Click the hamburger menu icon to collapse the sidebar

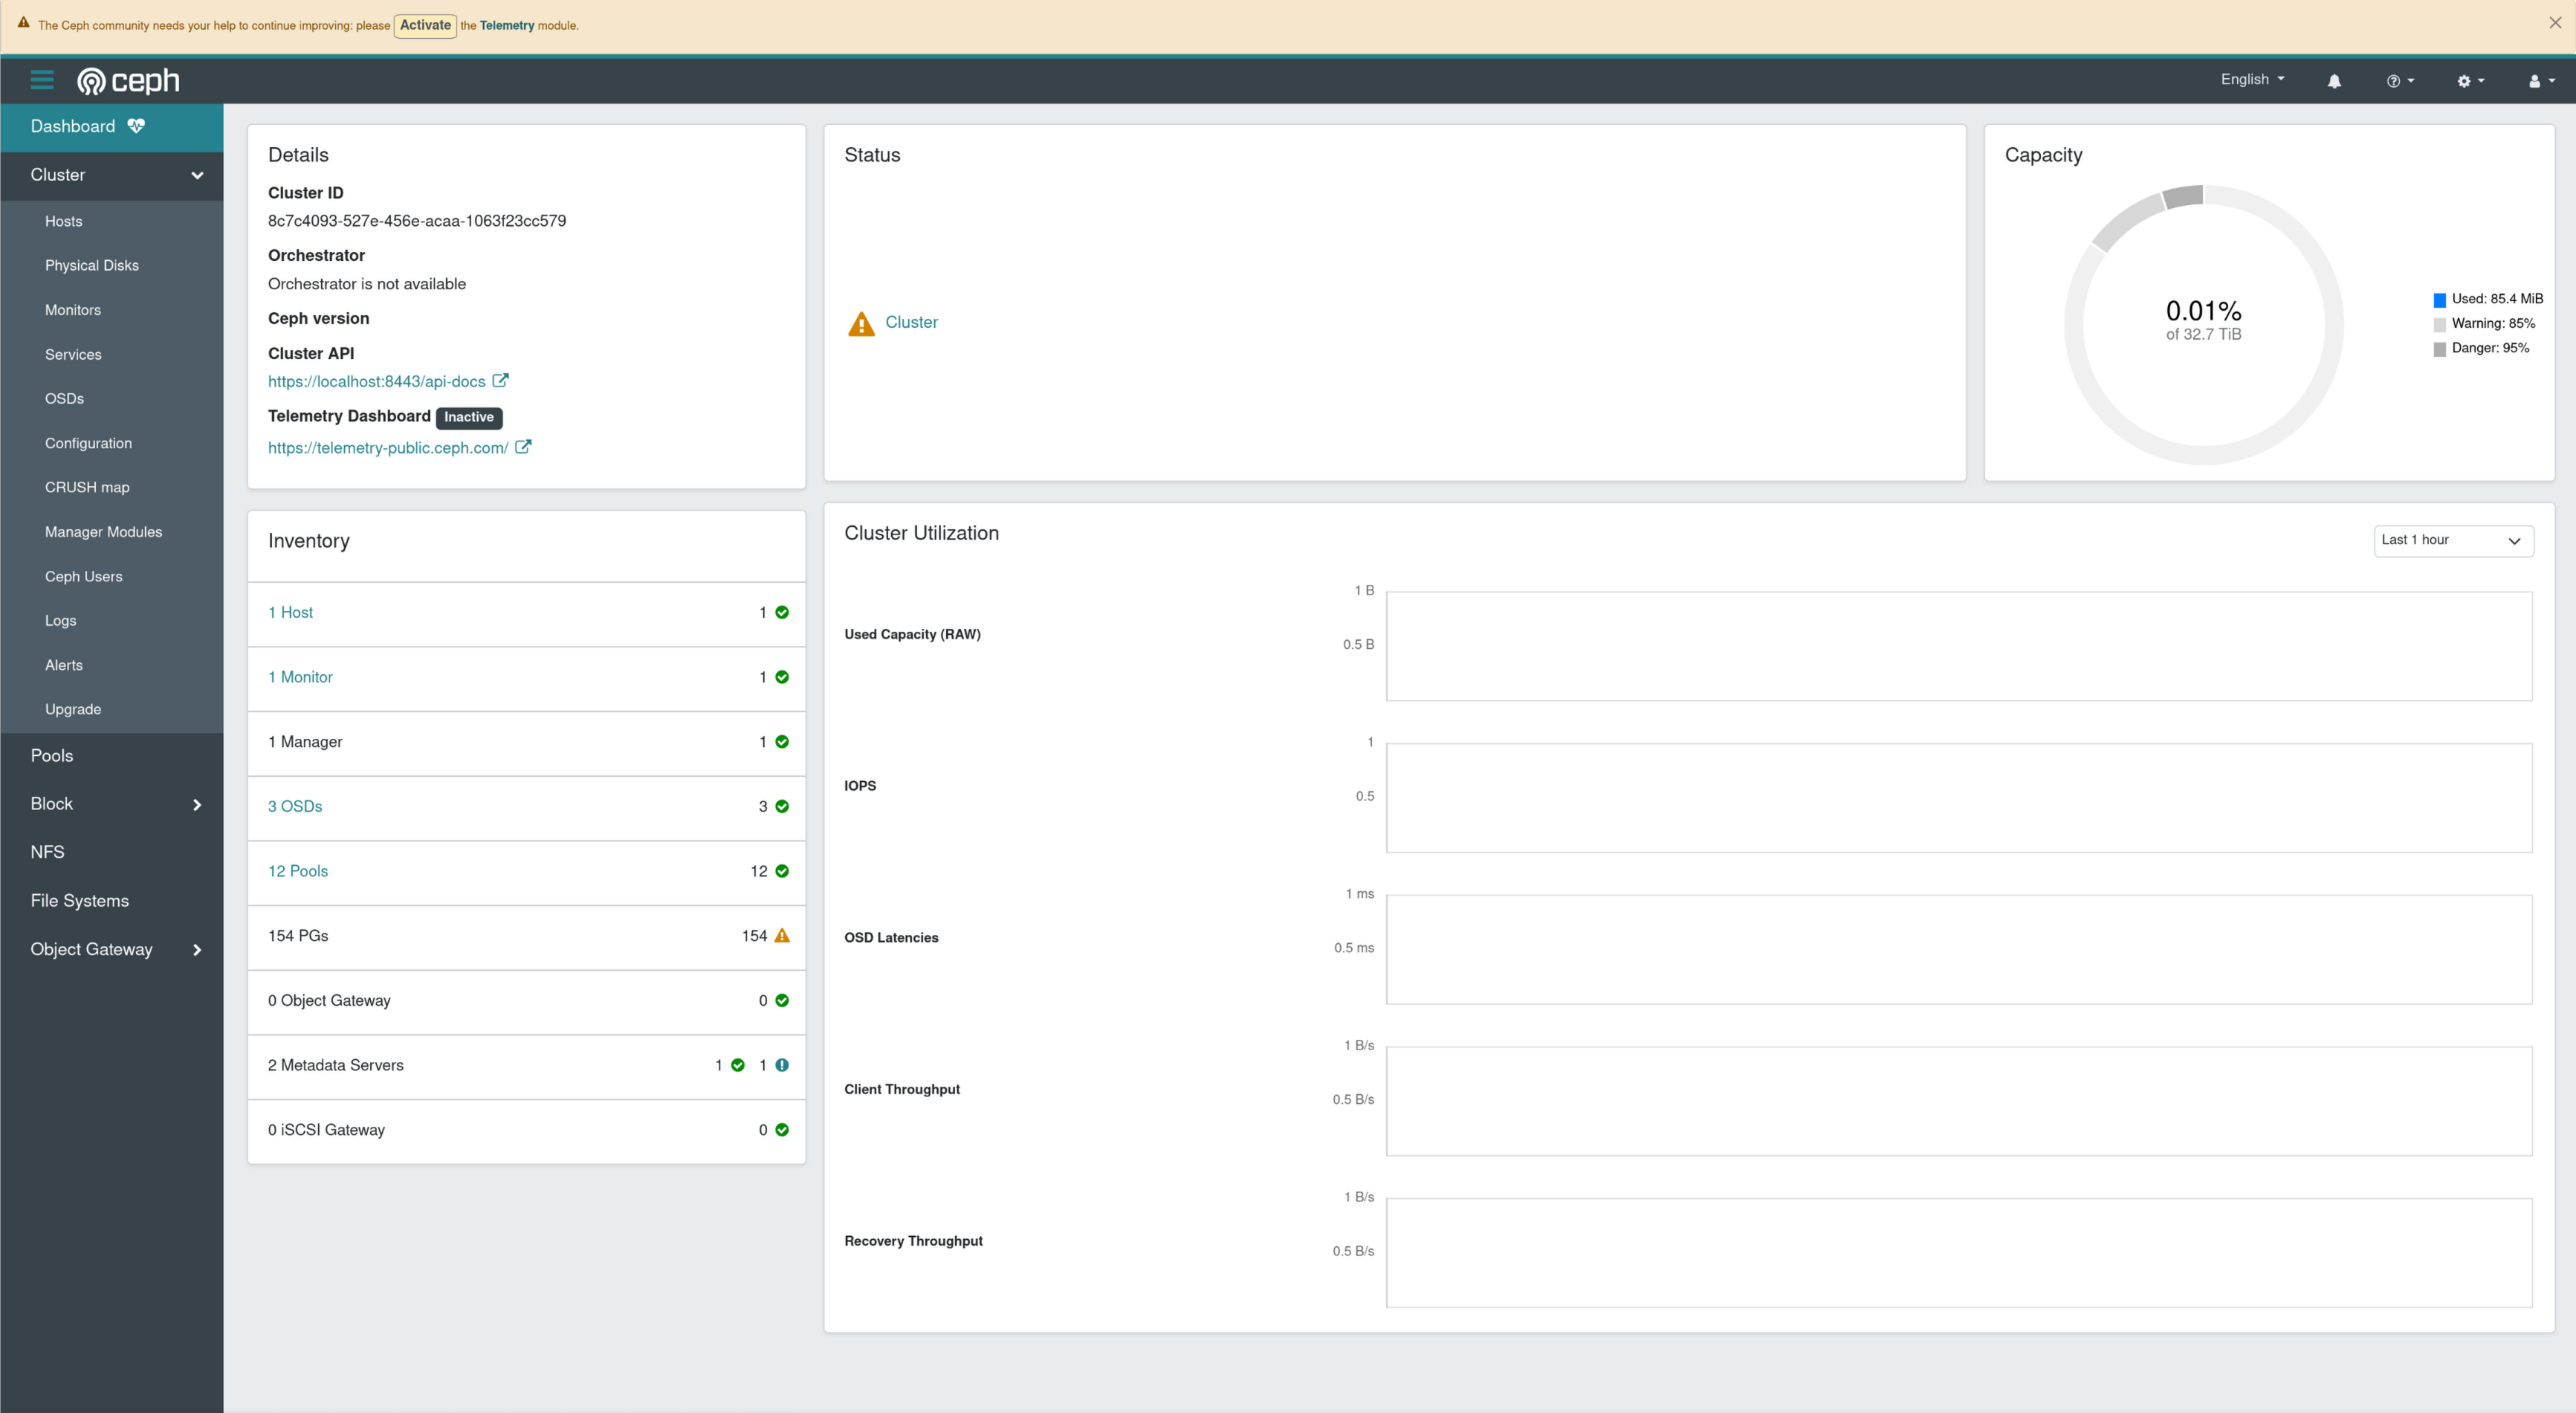[42, 80]
